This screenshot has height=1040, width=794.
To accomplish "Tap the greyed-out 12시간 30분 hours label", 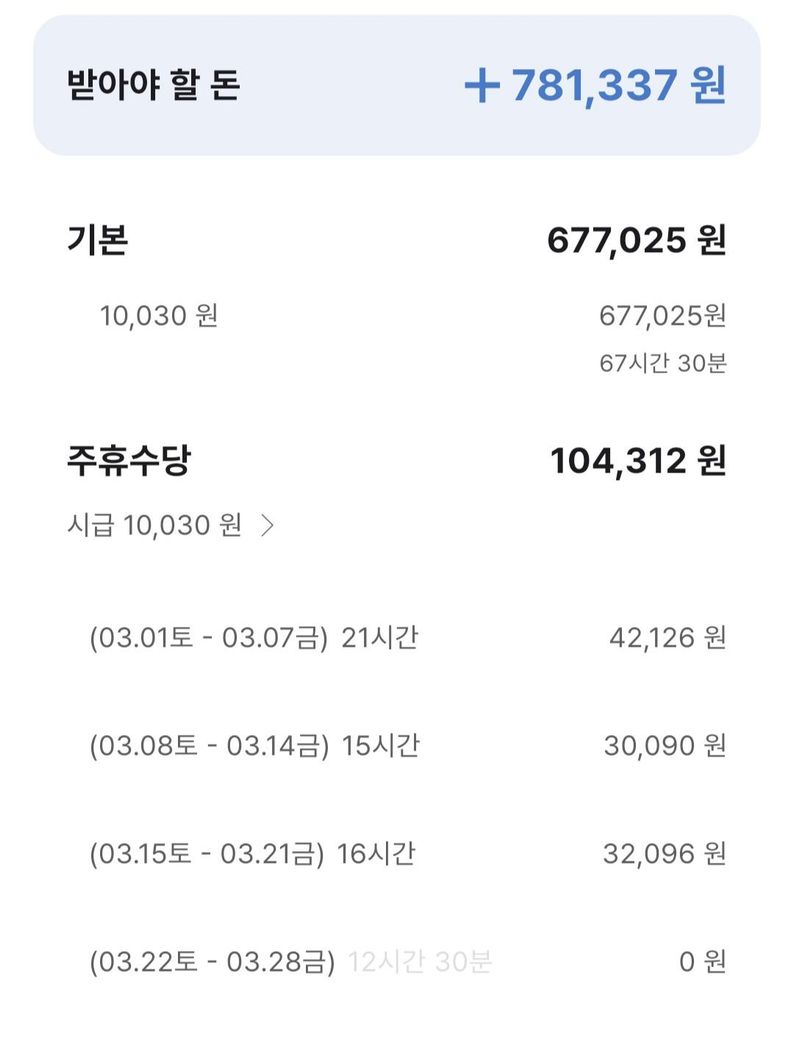I will click(x=420, y=962).
